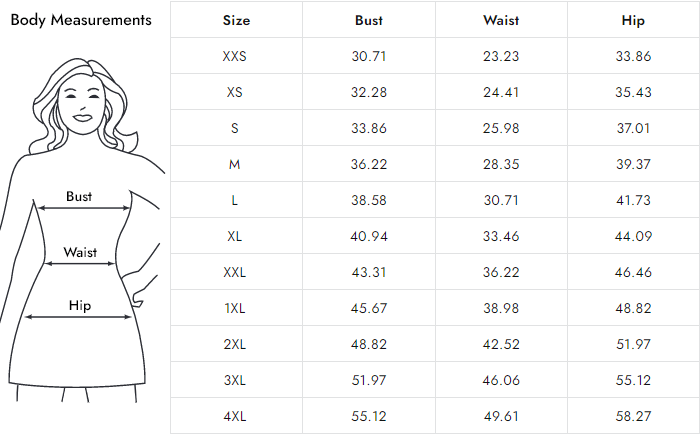Select the L hip value 41.73

[x=633, y=200]
